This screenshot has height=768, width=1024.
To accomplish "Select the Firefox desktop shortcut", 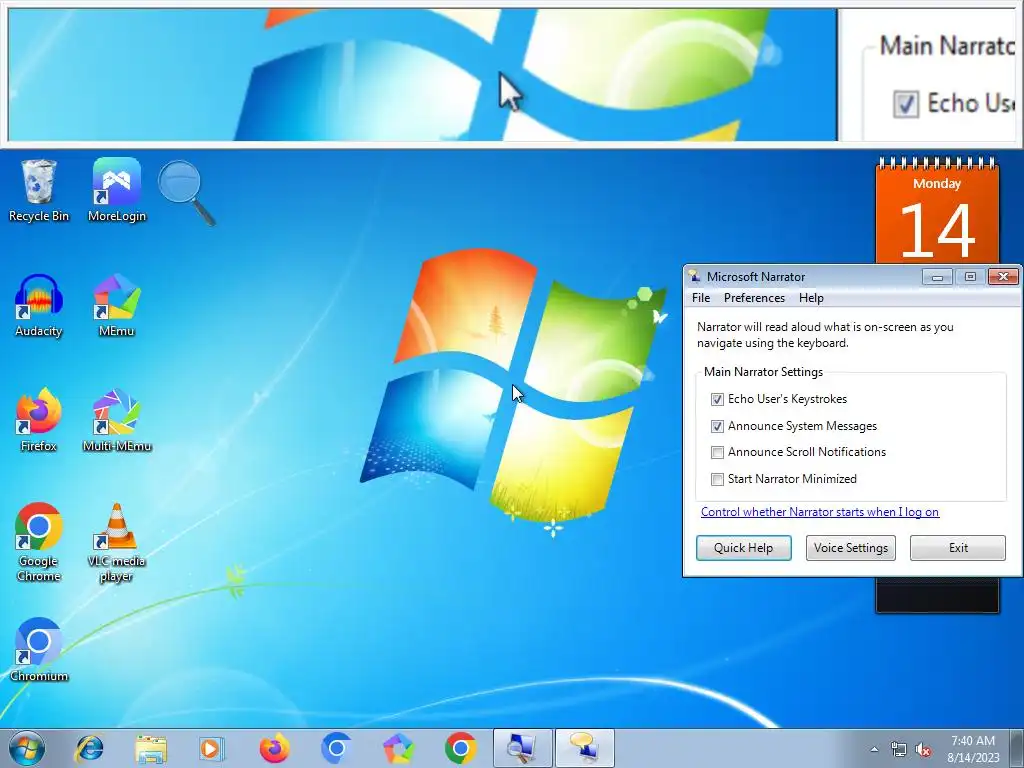I will (x=39, y=421).
